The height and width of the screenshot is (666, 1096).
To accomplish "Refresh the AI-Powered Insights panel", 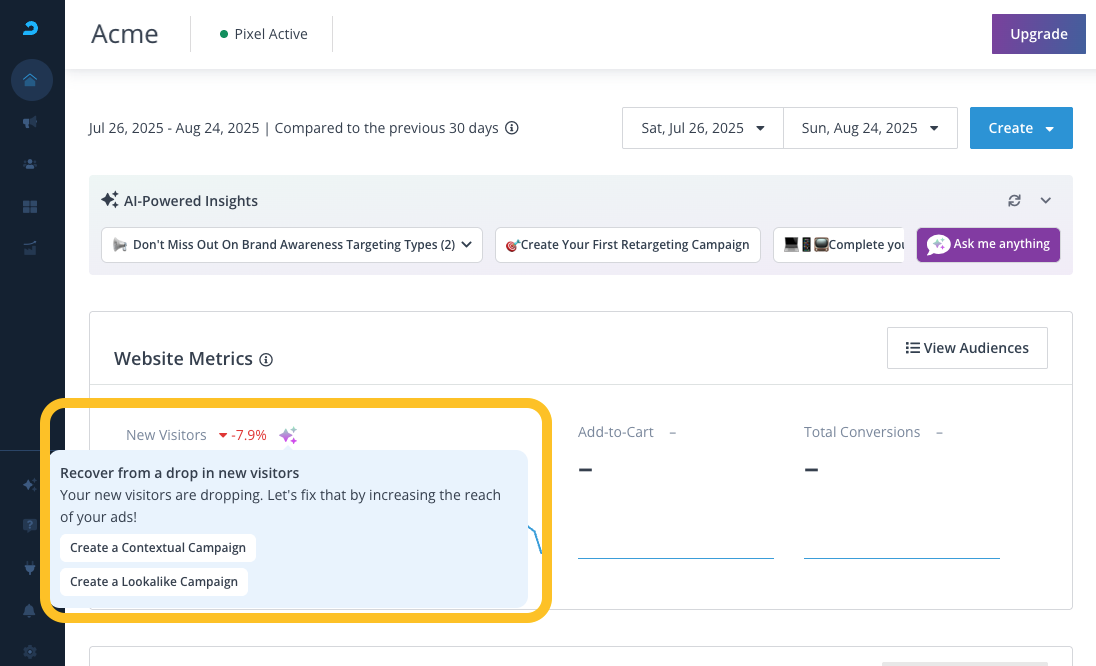I will (1014, 201).
